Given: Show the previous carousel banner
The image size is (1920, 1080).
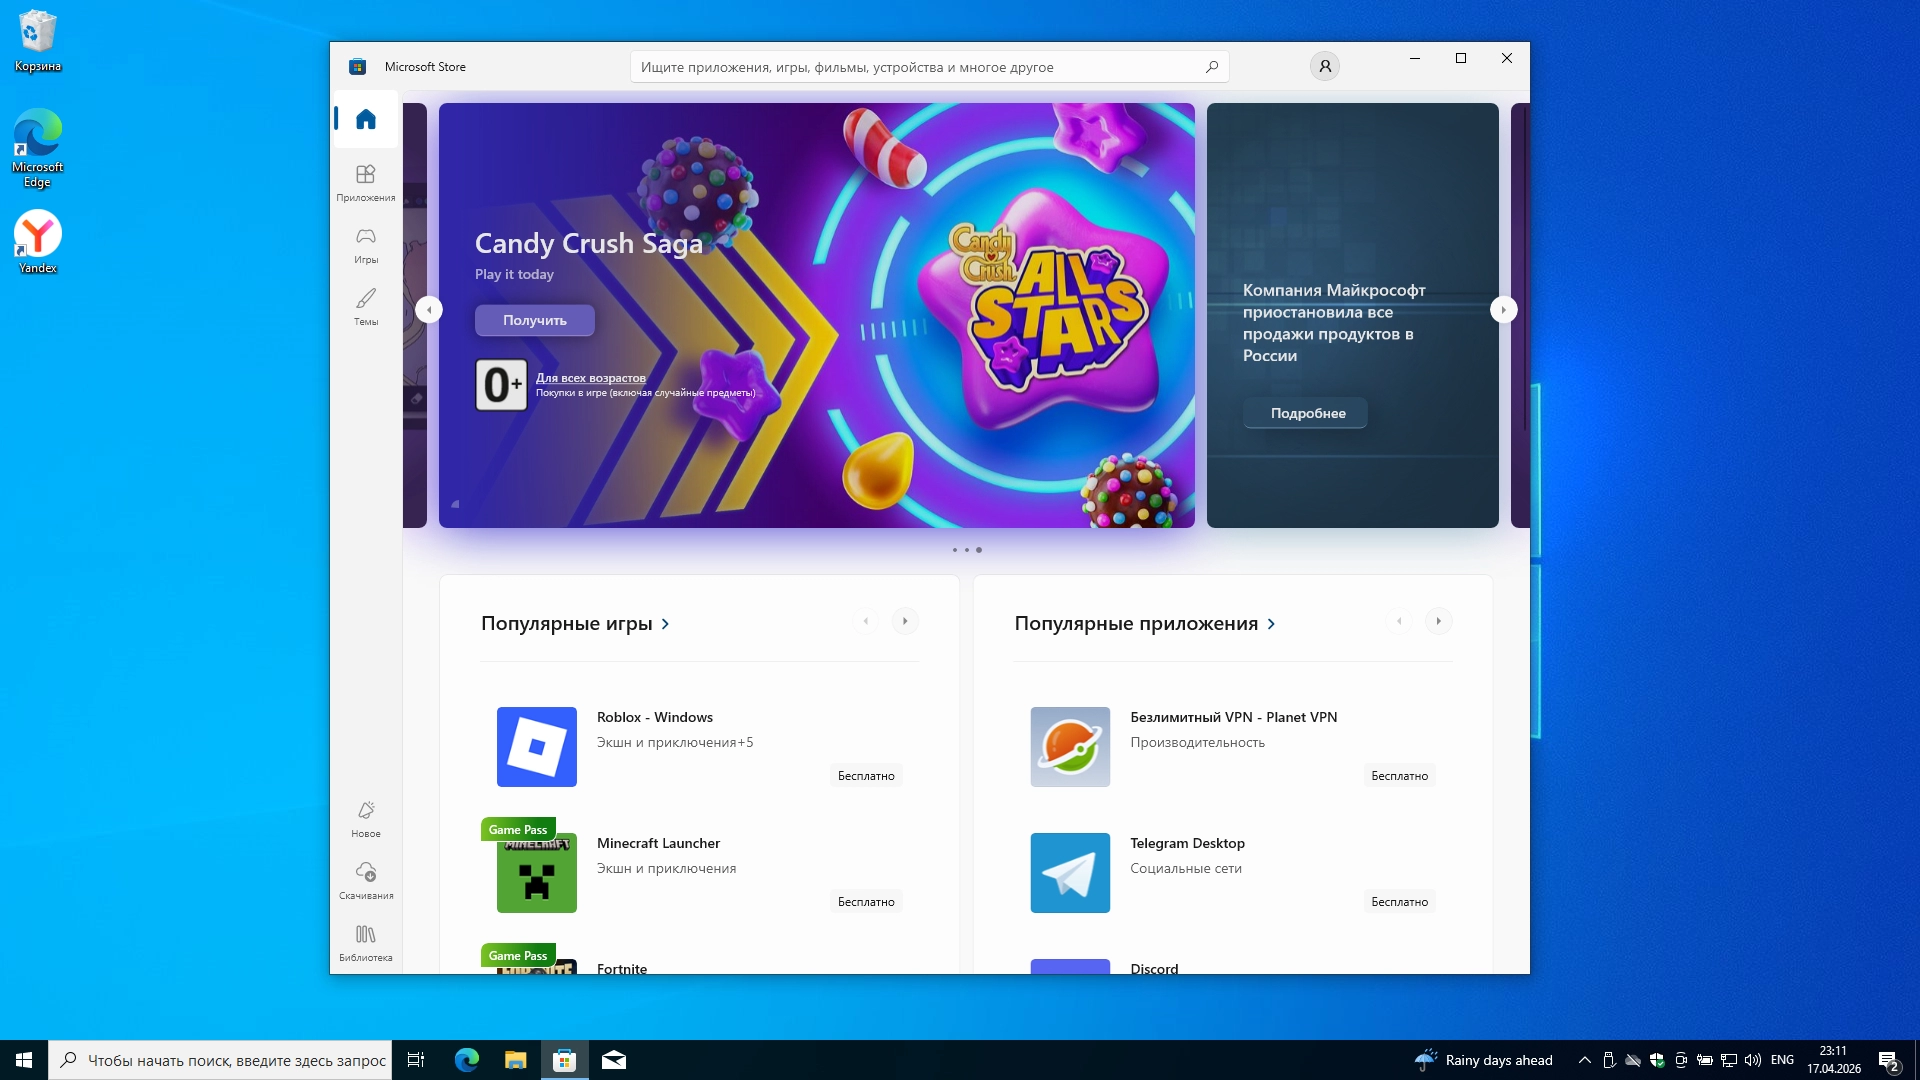Looking at the screenshot, I should point(429,310).
